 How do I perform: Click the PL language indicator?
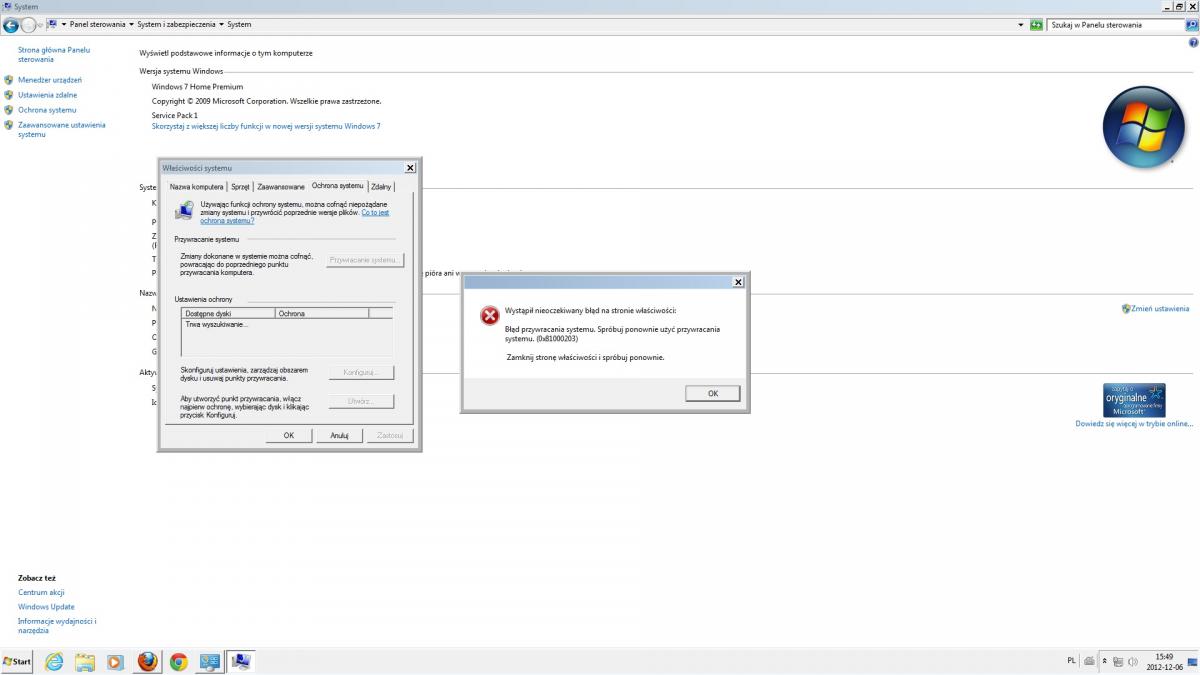tap(1072, 661)
